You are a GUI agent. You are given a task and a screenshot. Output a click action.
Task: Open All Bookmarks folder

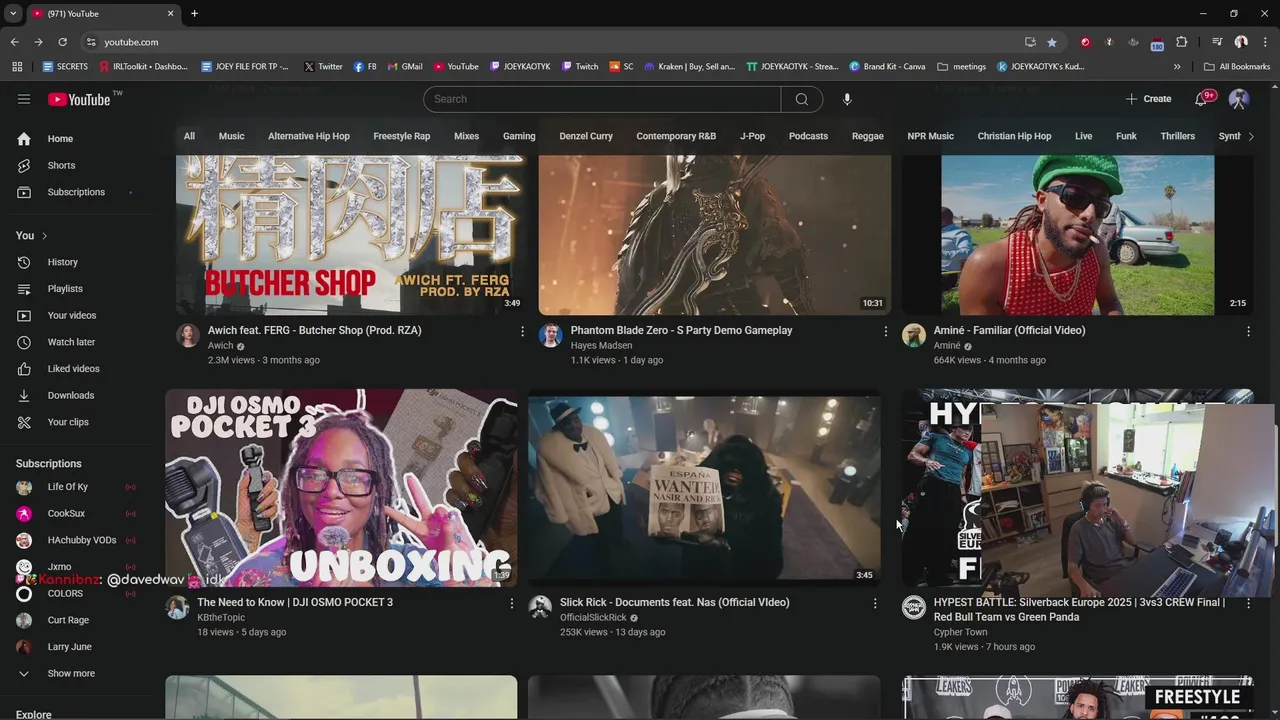tap(1237, 67)
